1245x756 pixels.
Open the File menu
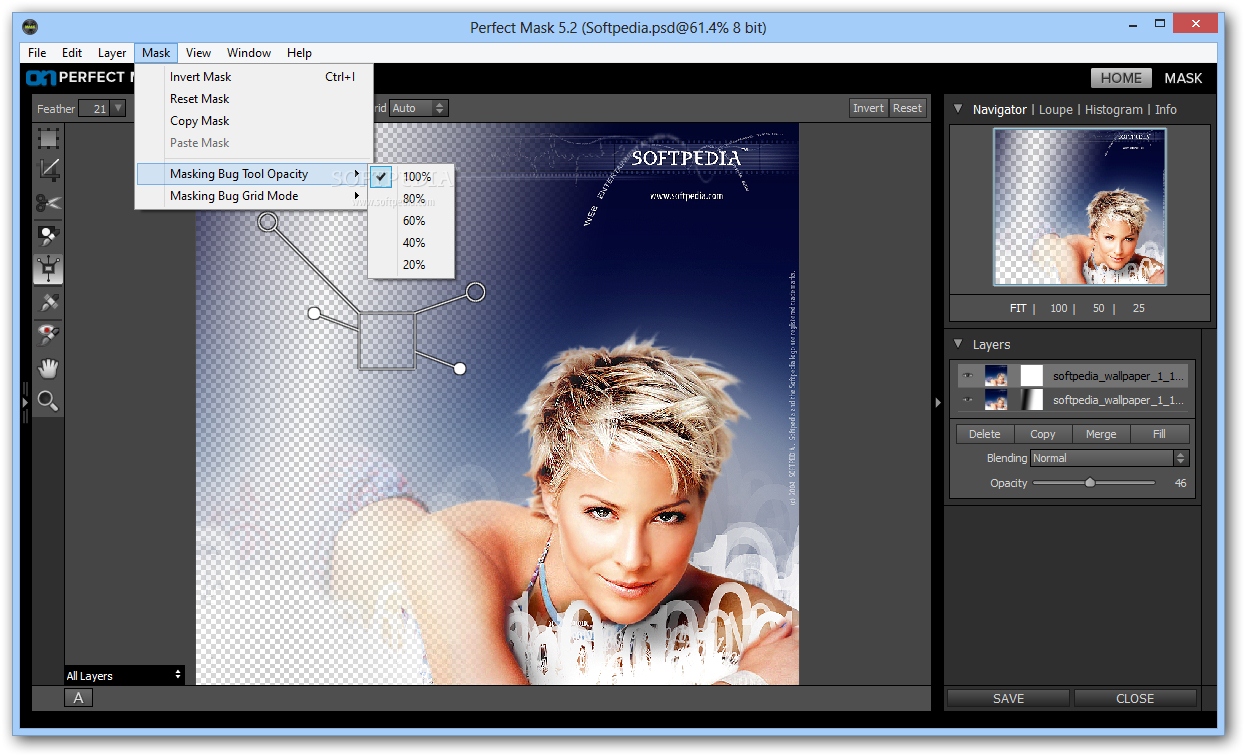(37, 53)
